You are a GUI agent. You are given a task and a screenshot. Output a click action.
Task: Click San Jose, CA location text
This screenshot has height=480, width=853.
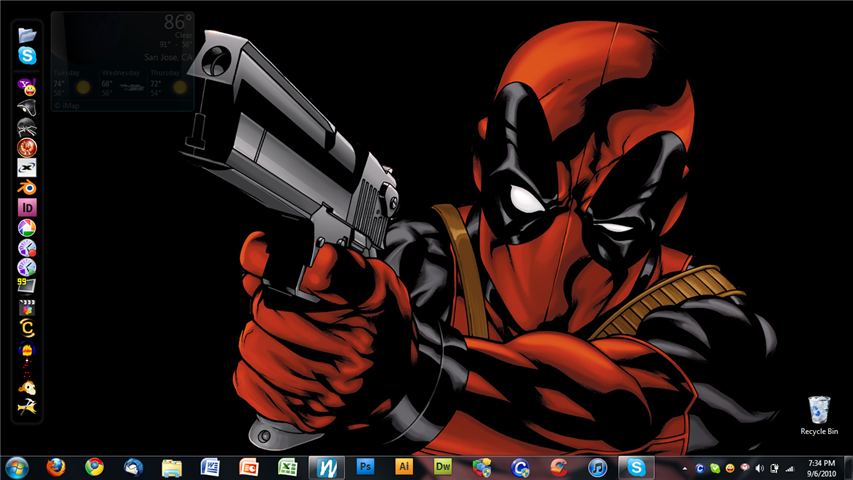(168, 57)
